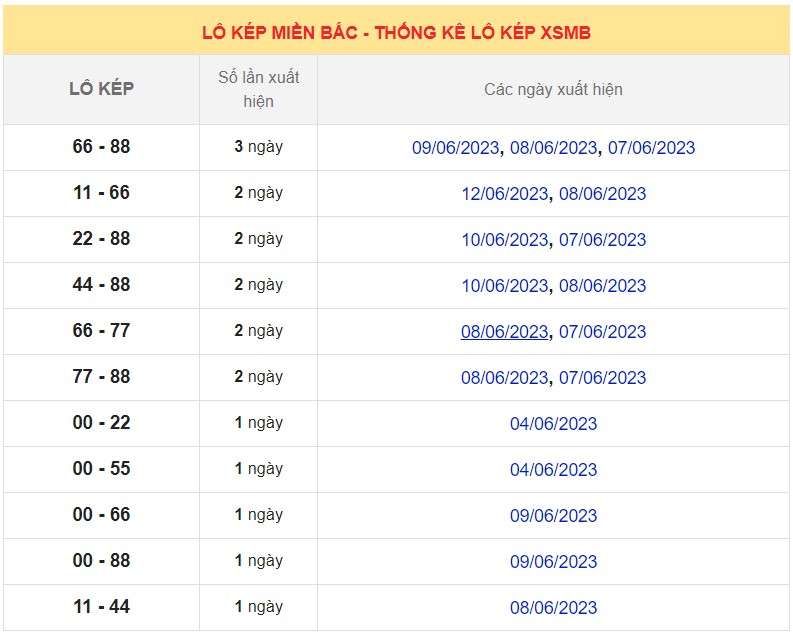Open 08/06/2023 in the 44 - 88 row
This screenshot has height=633, width=793.
pyautogui.click(x=602, y=286)
